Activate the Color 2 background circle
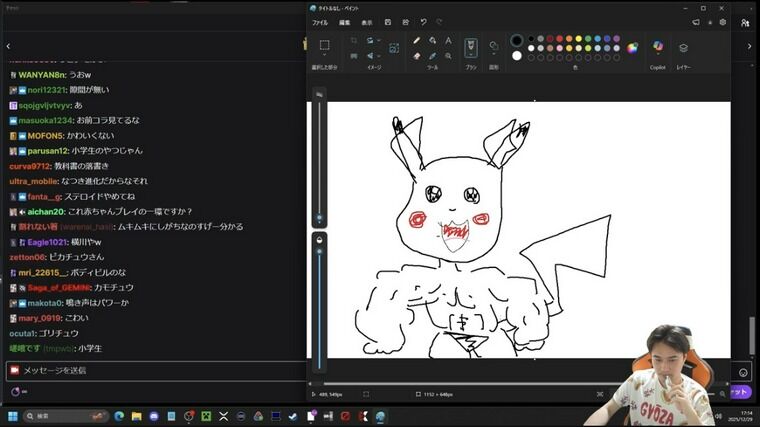This screenshot has width=760, height=427. tap(517, 56)
